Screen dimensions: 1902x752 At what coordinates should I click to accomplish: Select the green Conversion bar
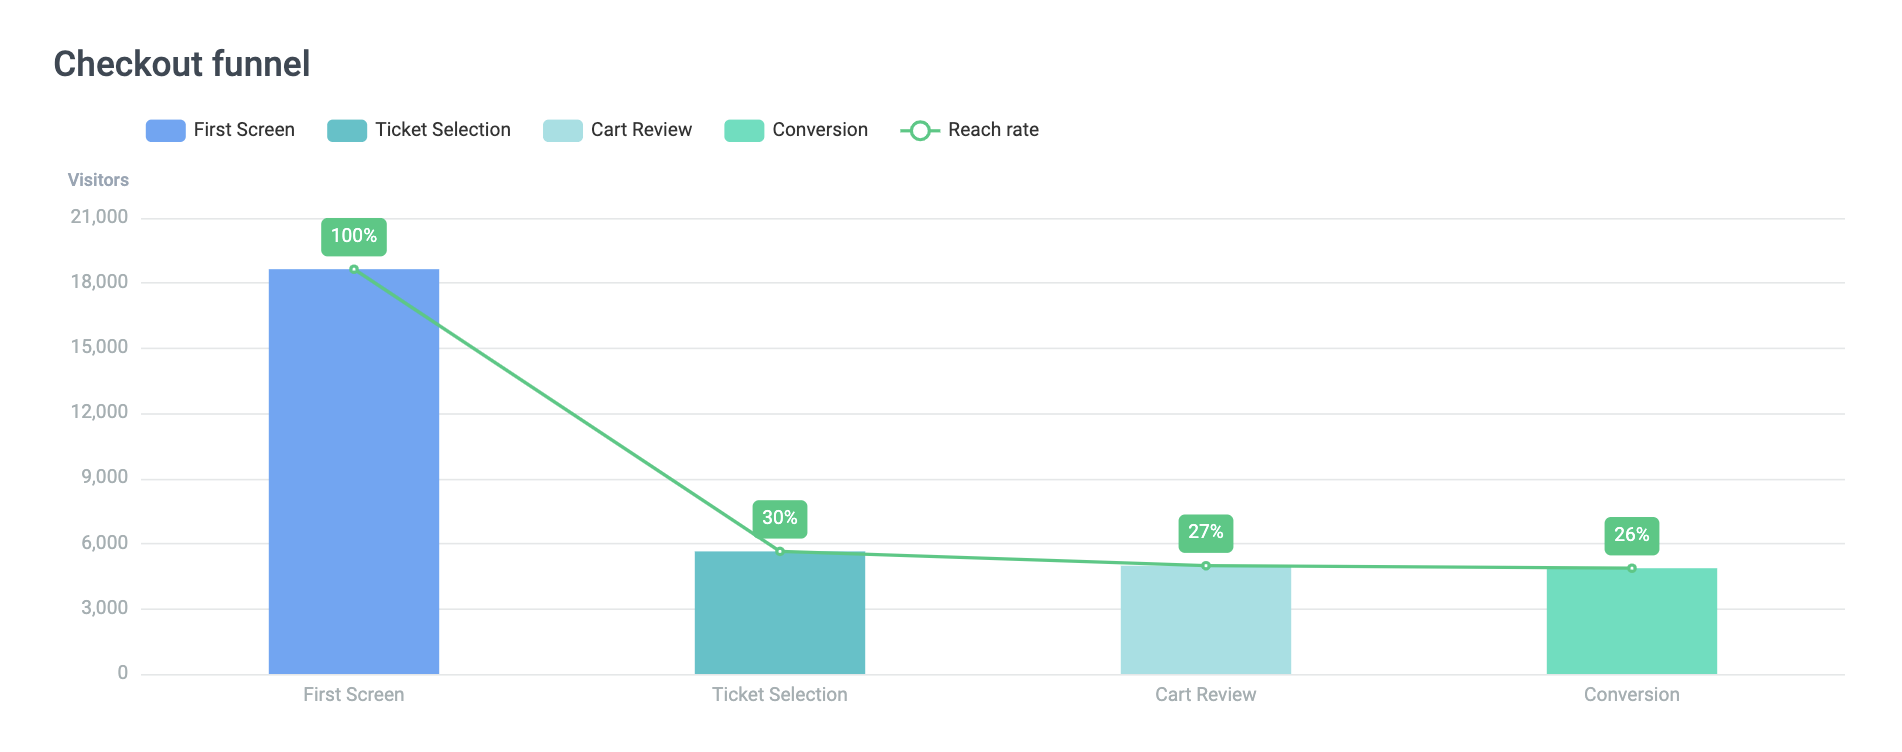[1632, 621]
